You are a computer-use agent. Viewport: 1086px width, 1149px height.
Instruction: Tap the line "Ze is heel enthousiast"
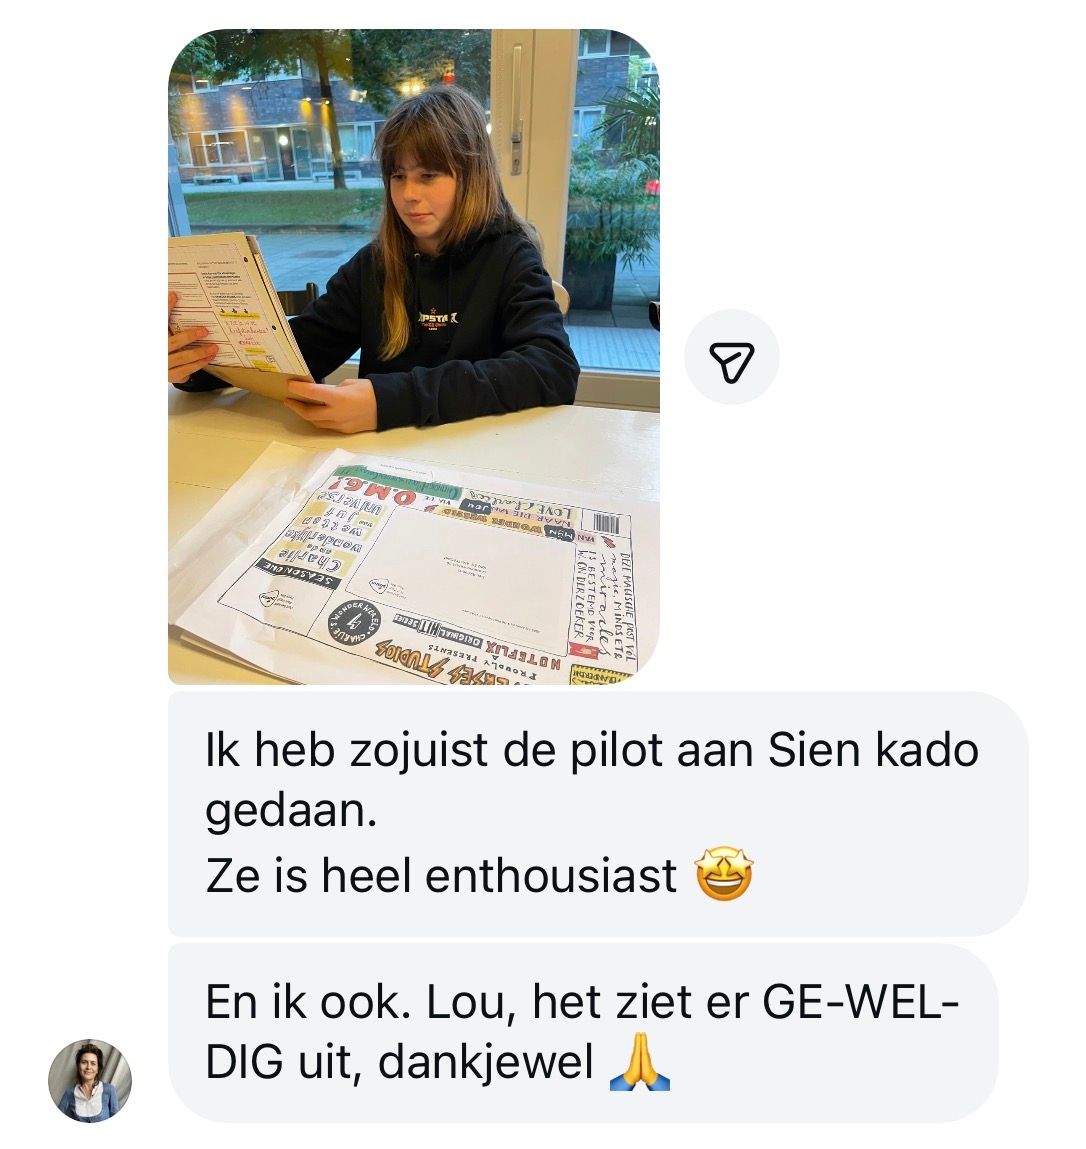pos(441,875)
